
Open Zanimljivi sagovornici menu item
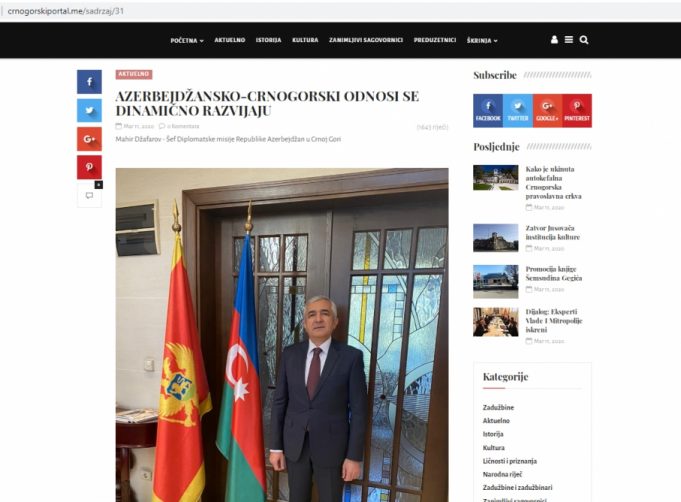[366, 40]
